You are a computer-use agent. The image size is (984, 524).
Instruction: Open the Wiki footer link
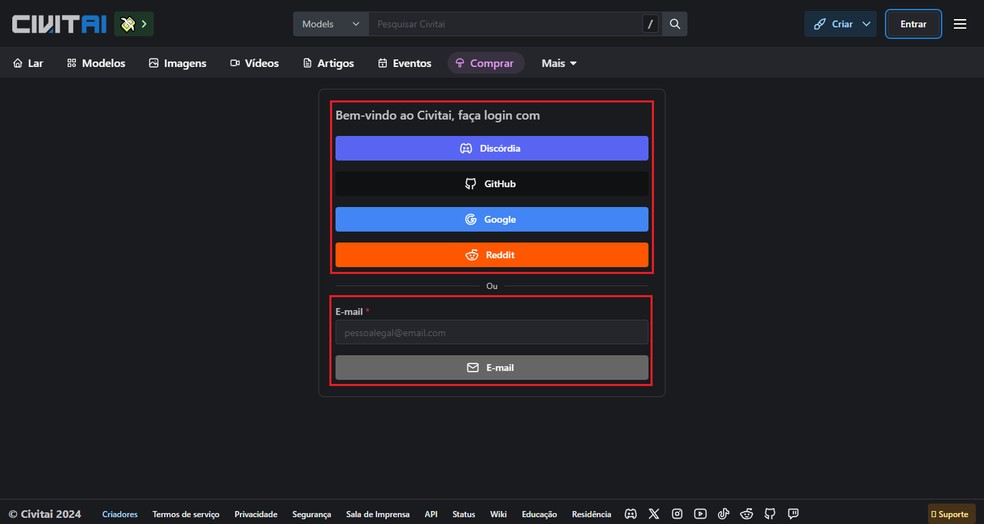tap(498, 514)
